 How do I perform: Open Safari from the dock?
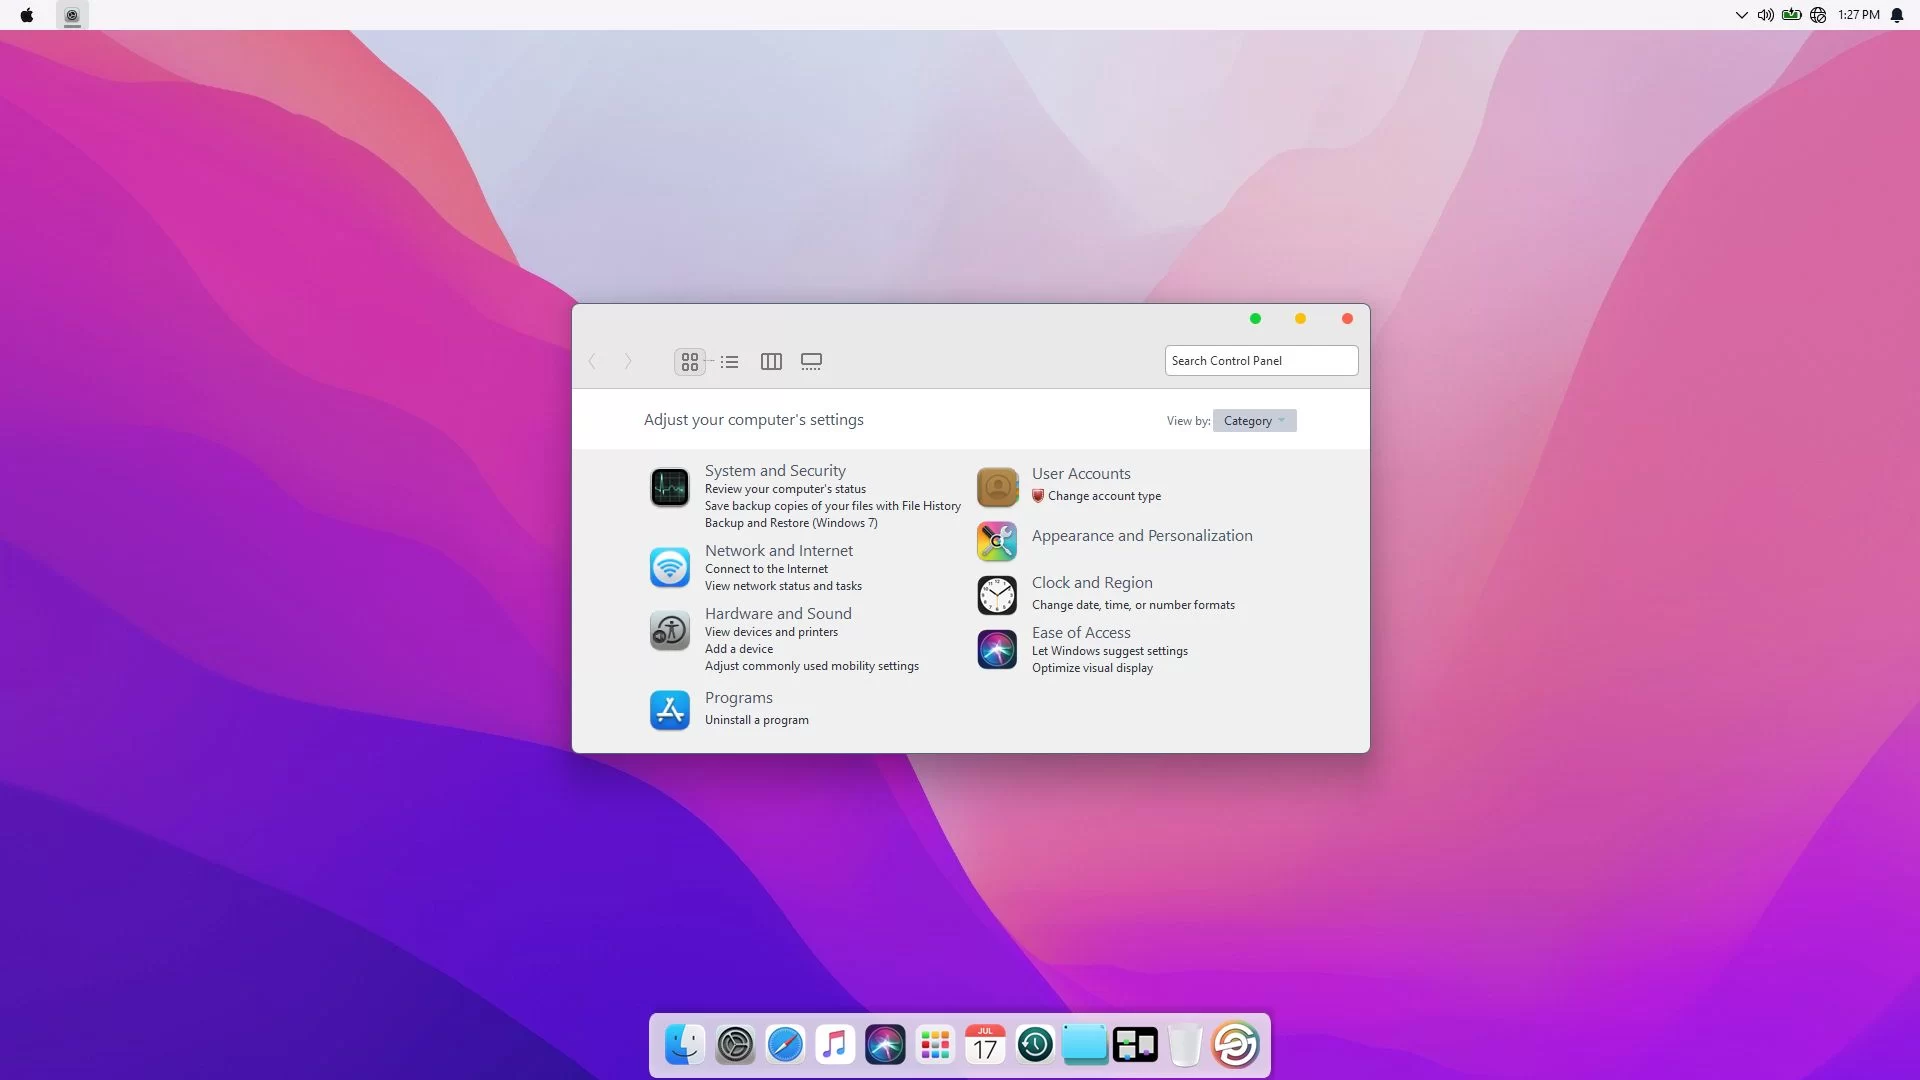click(x=785, y=1045)
